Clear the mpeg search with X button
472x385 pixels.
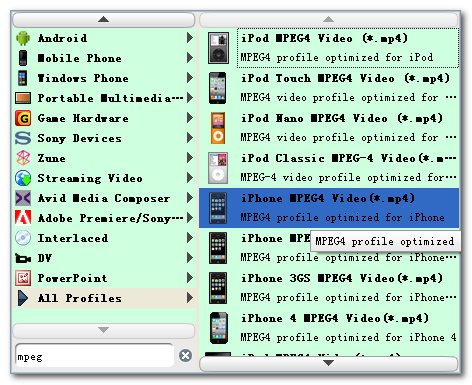[x=185, y=356]
